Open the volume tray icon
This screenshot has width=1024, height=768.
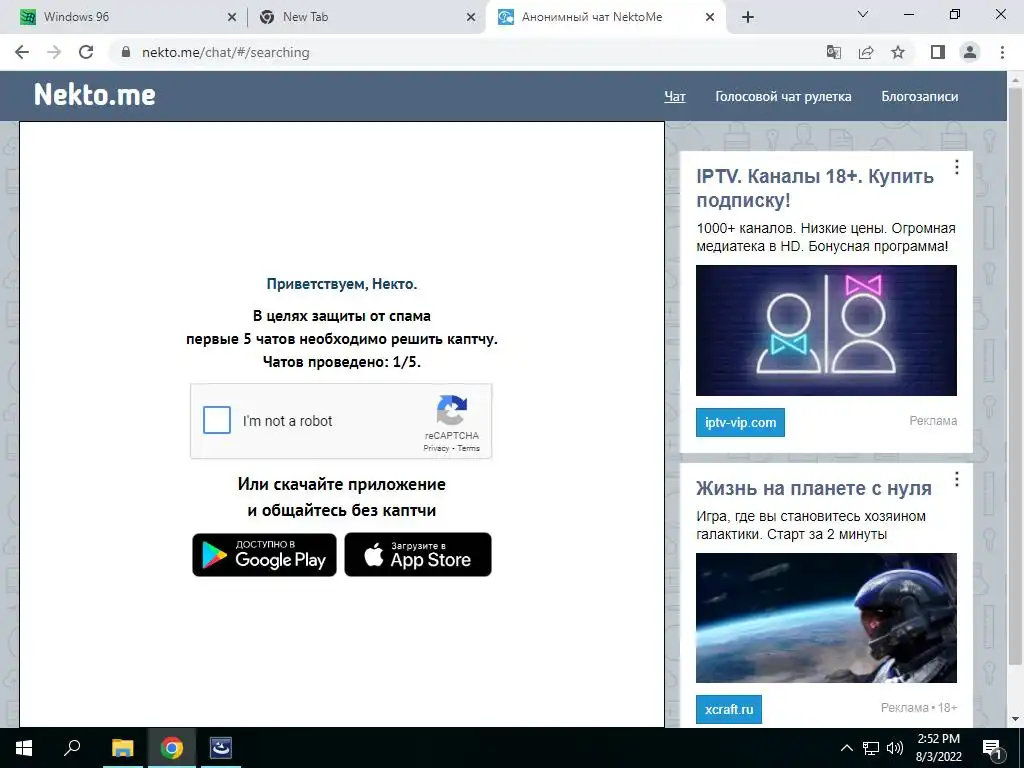pos(895,748)
